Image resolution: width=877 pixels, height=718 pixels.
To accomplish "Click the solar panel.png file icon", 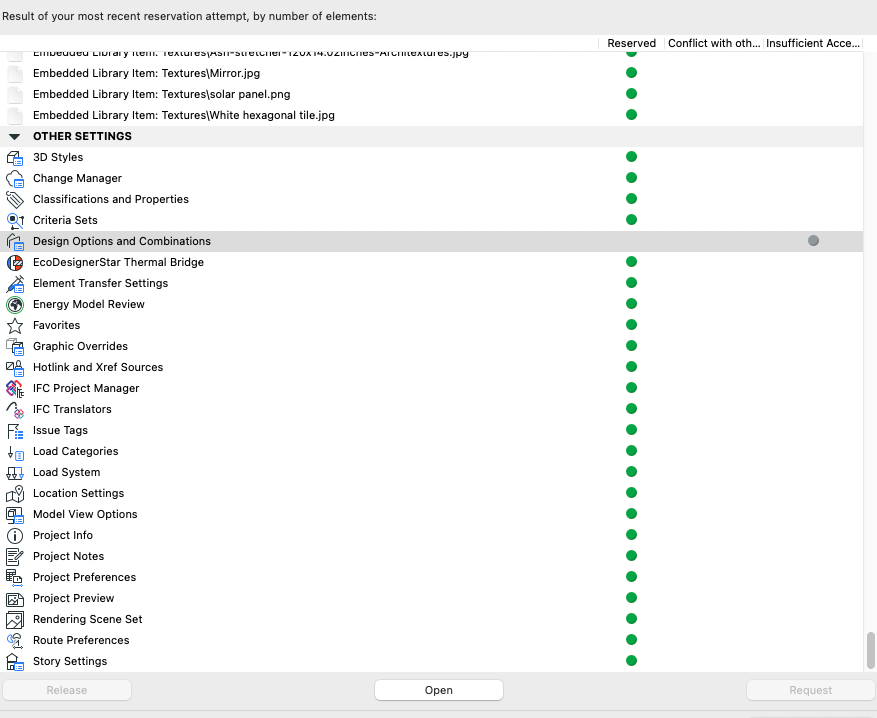I will [x=15, y=95].
